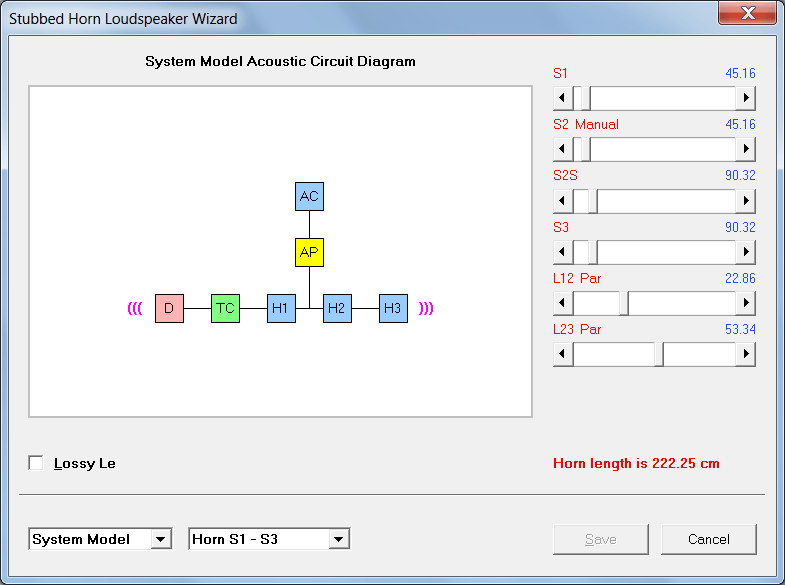Click the Save button
This screenshot has height=585, width=785.
pyautogui.click(x=601, y=539)
